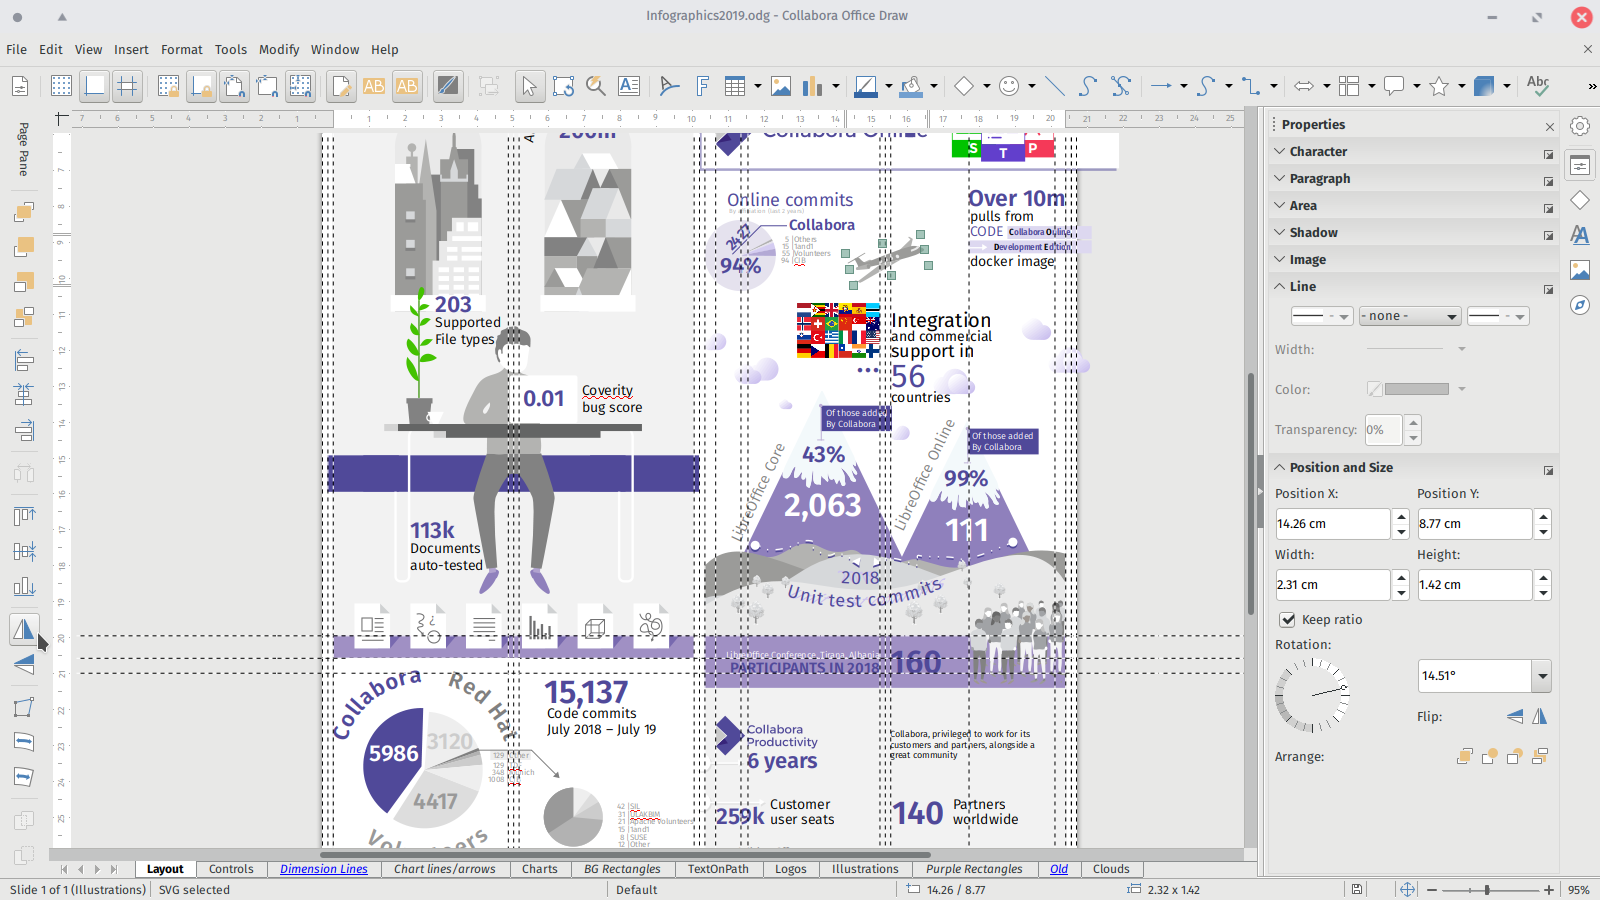Open the Navigator compass in sidebar
This screenshot has height=900, width=1600.
[x=1580, y=305]
